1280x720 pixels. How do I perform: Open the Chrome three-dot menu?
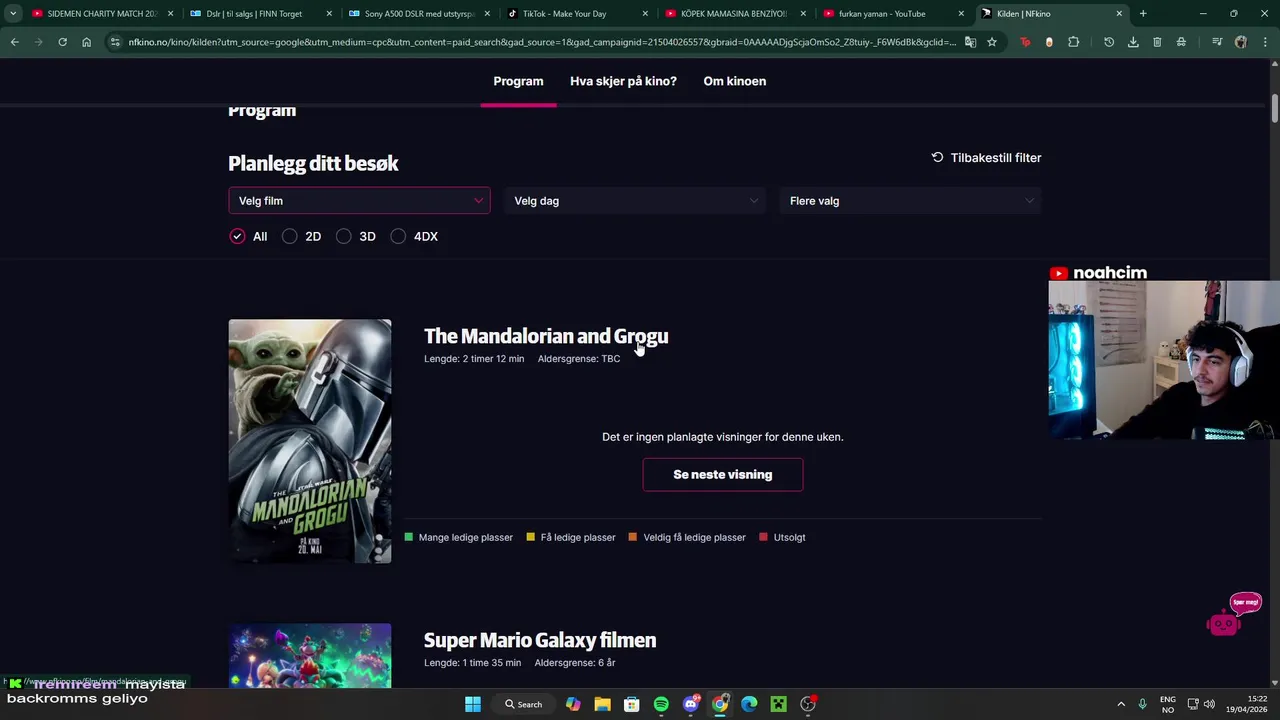tap(1265, 42)
